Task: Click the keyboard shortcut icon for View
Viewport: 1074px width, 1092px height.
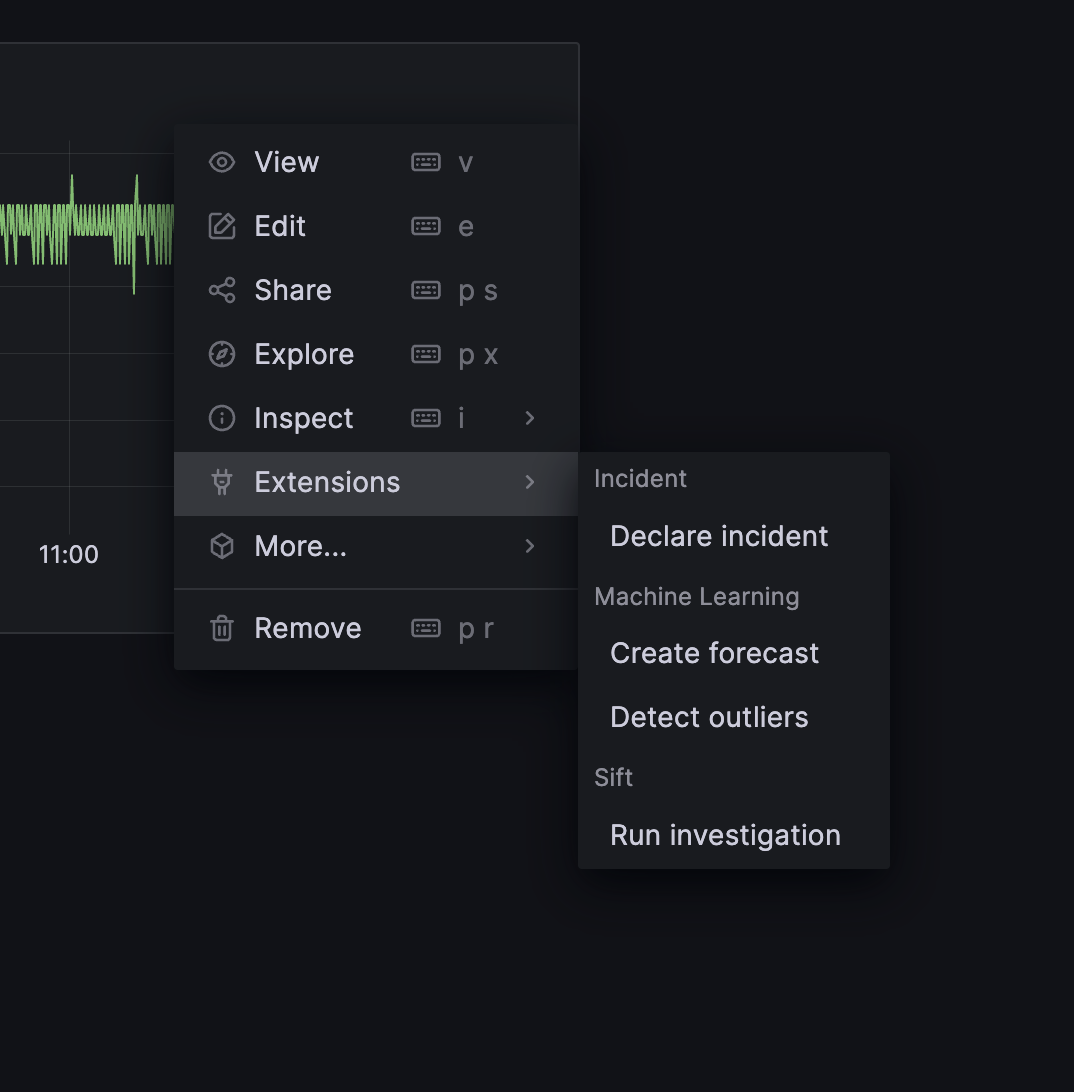Action: 426,162
